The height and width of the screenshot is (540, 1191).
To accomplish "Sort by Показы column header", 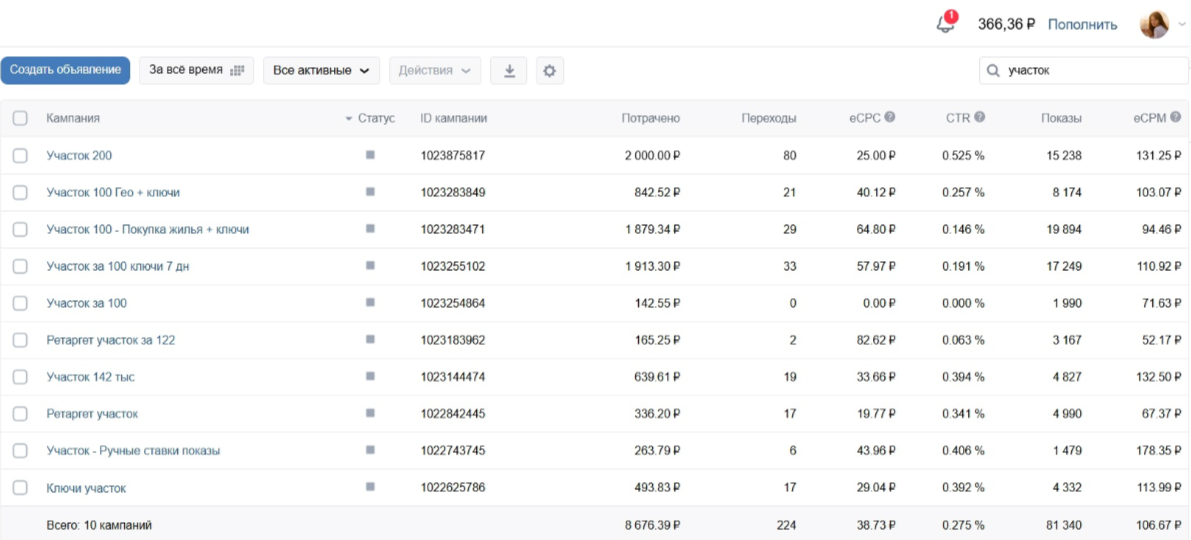I will click(x=1061, y=118).
